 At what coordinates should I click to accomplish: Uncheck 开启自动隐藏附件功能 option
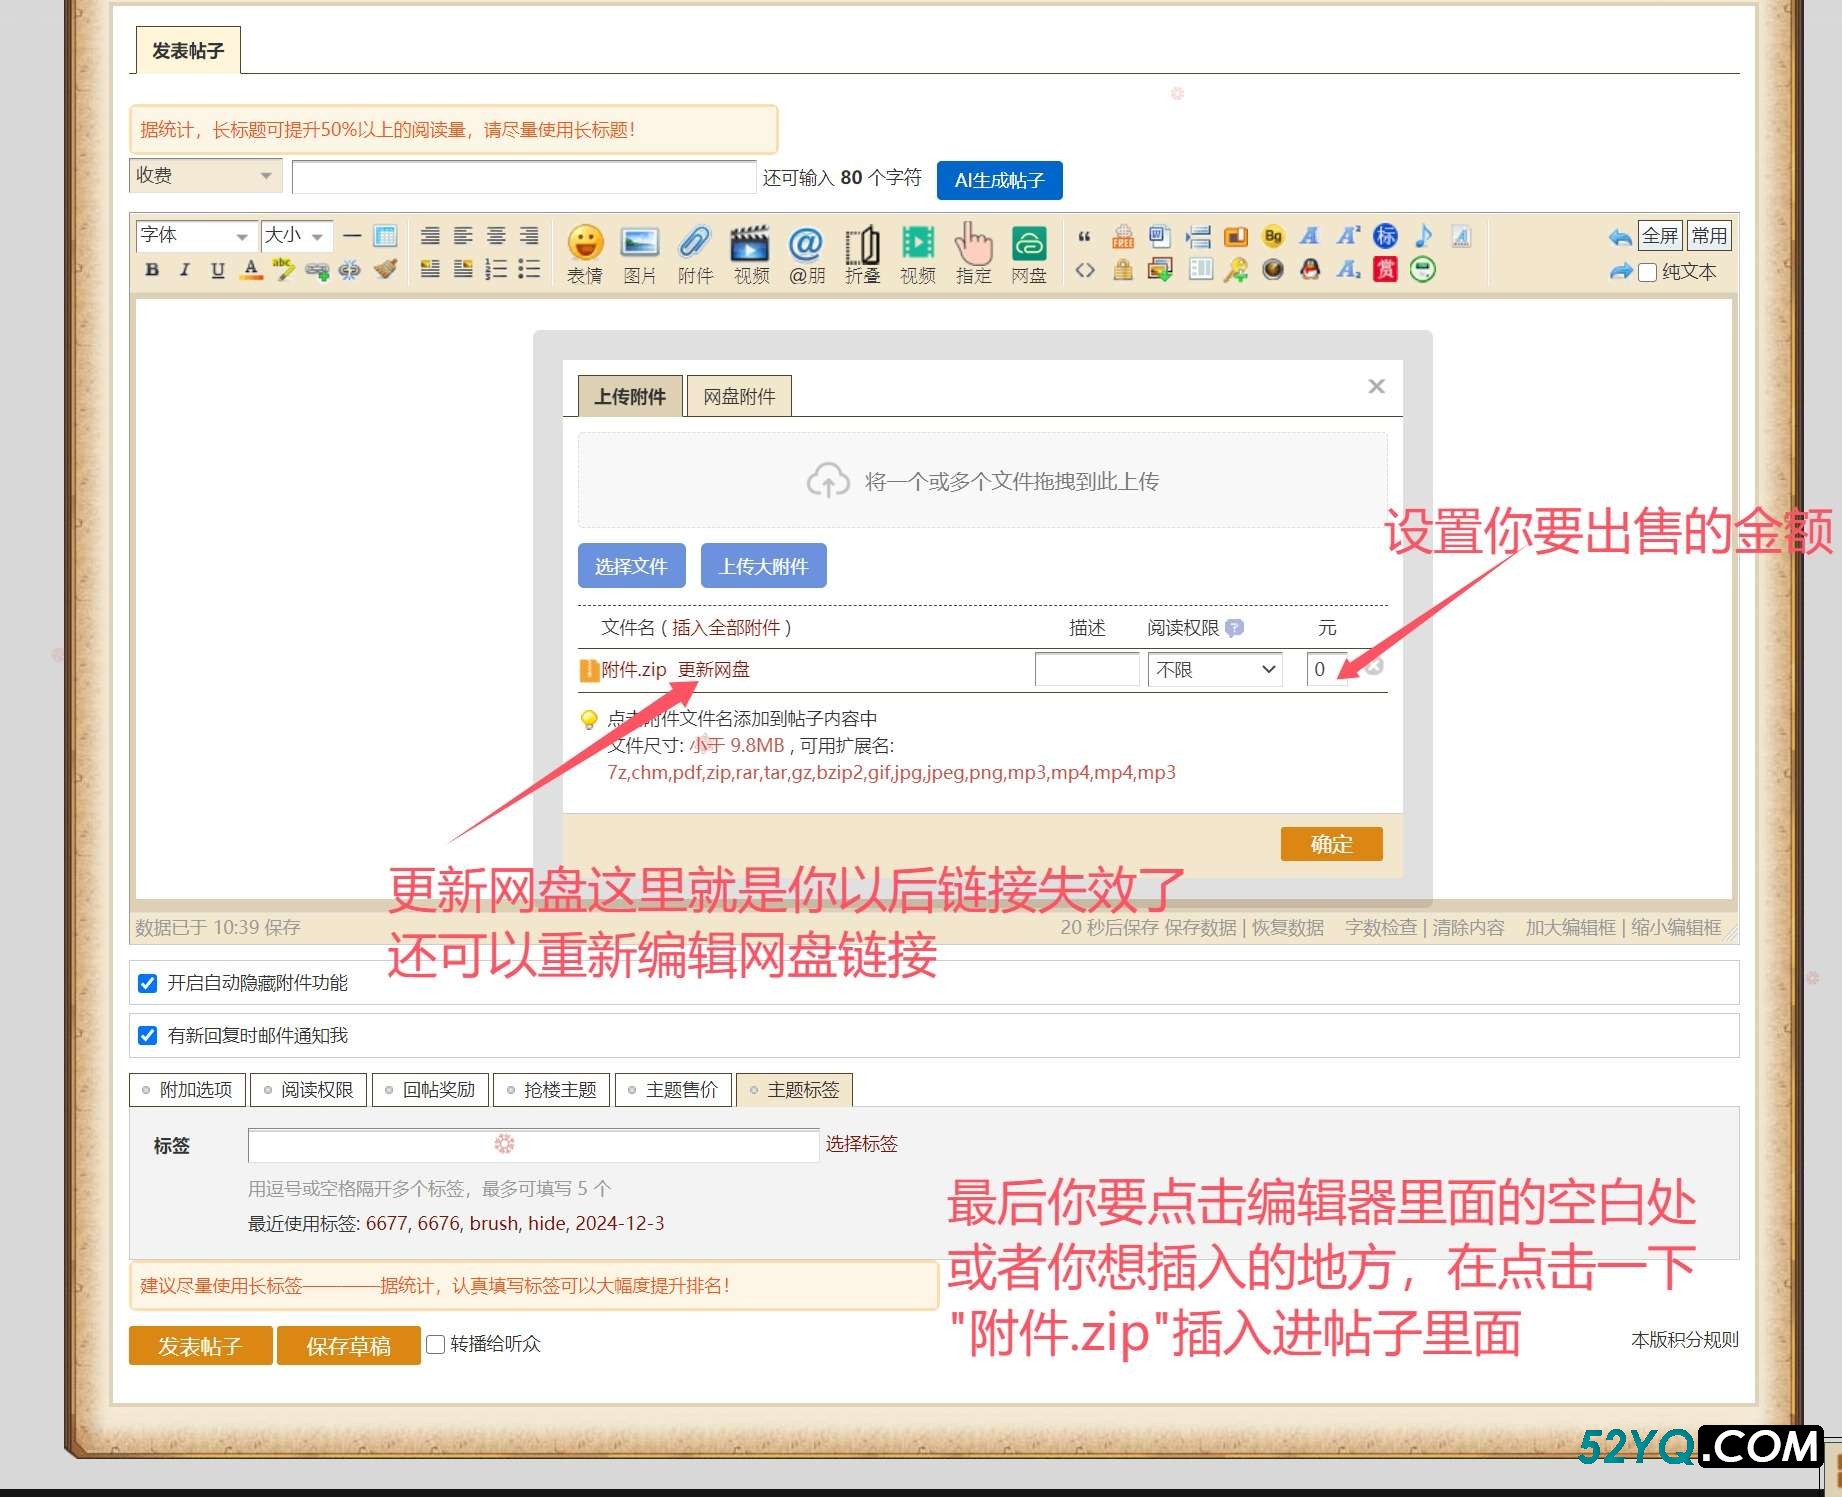pos(148,983)
